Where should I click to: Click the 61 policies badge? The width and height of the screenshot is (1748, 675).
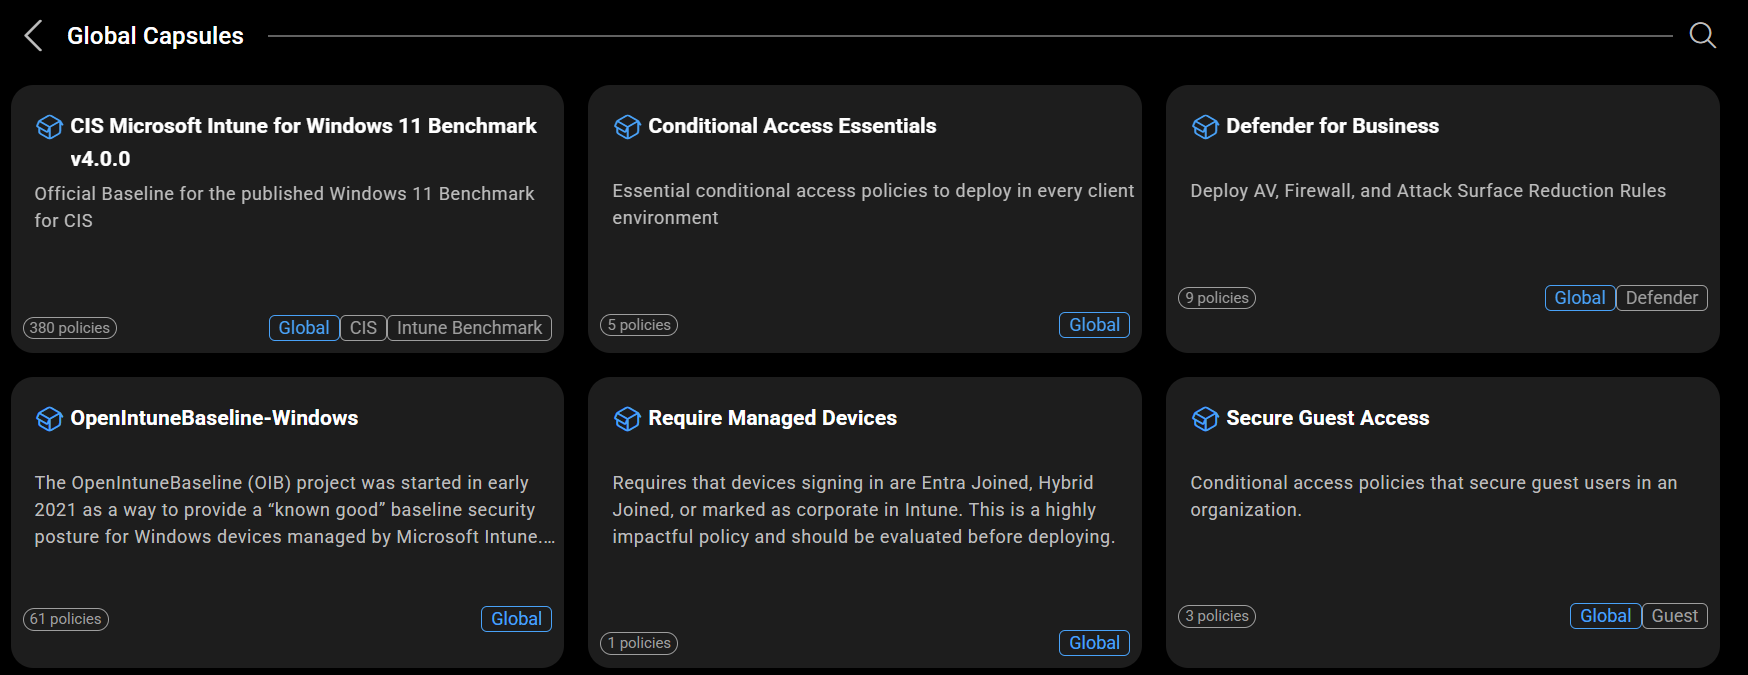pos(66,619)
